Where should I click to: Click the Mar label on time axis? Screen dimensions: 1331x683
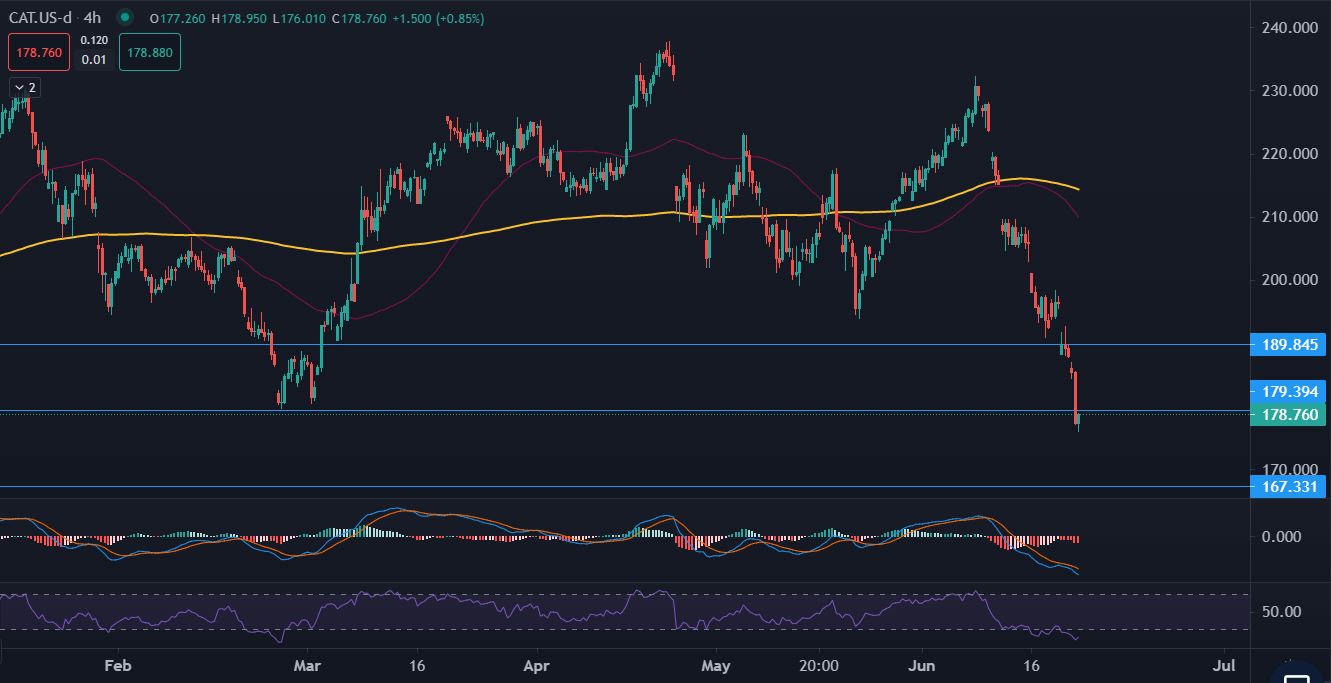click(x=307, y=665)
